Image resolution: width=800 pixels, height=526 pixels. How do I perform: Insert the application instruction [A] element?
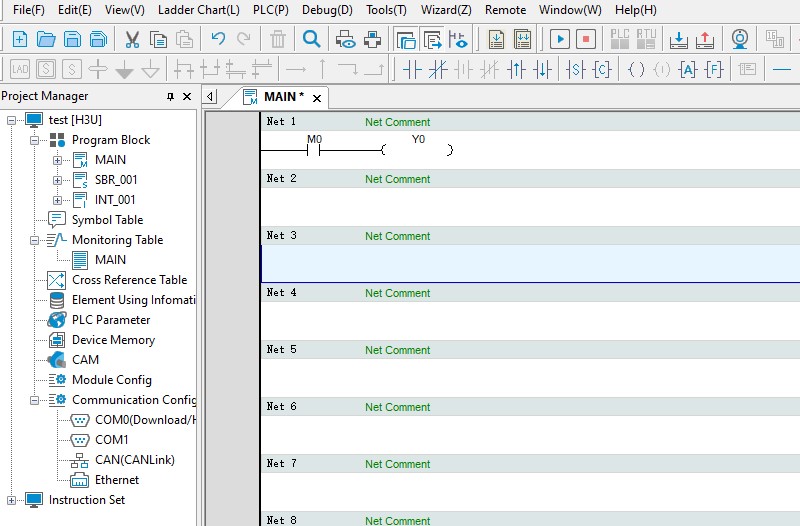point(688,69)
